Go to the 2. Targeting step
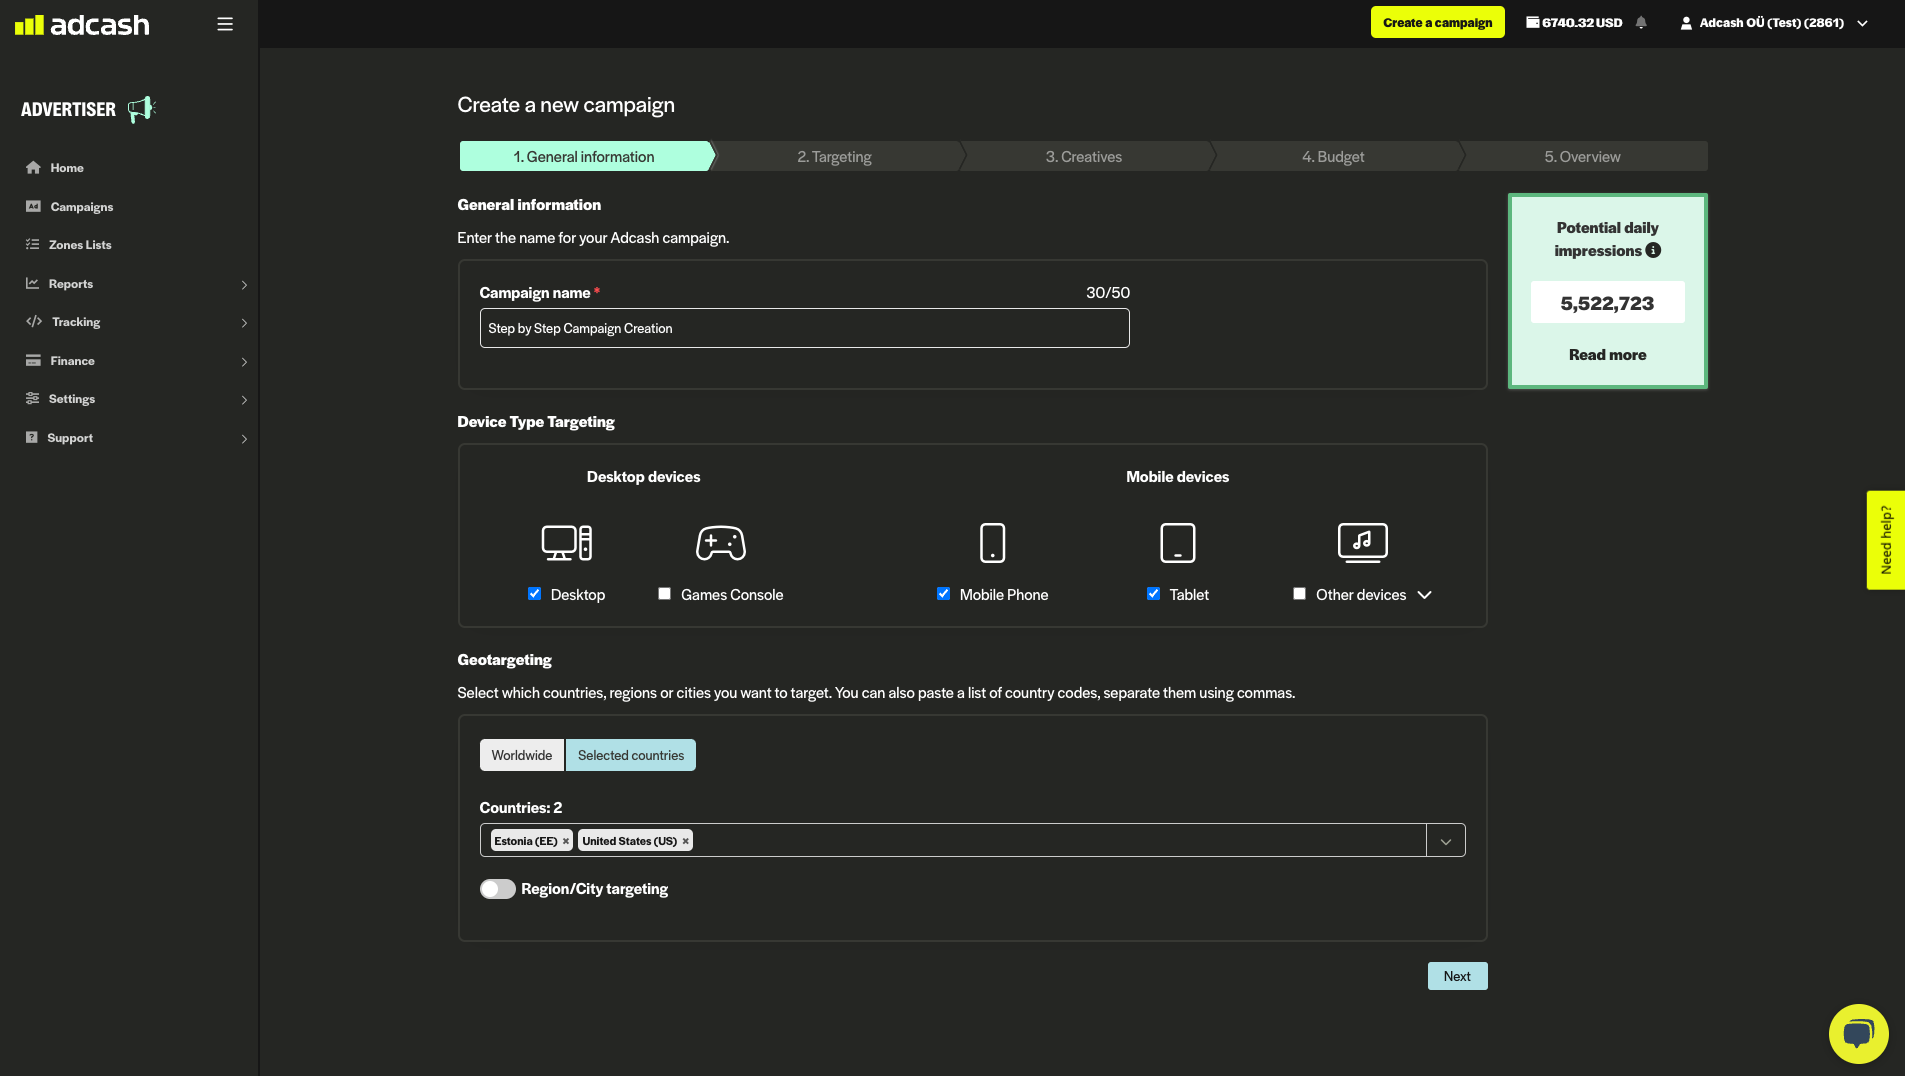The image size is (1905, 1076). click(x=834, y=157)
